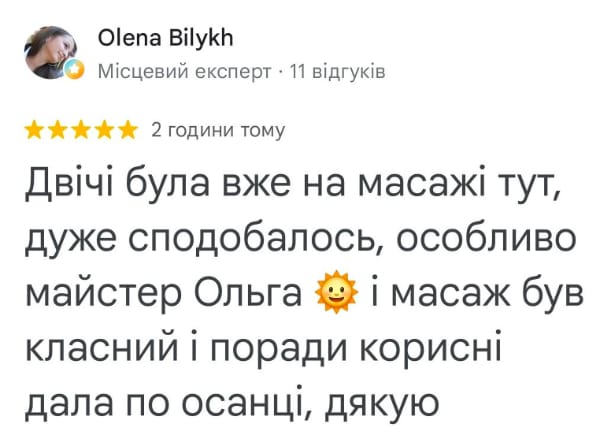This screenshot has width=600, height=438.
Task: Click the first rating star
Action: tap(35, 130)
